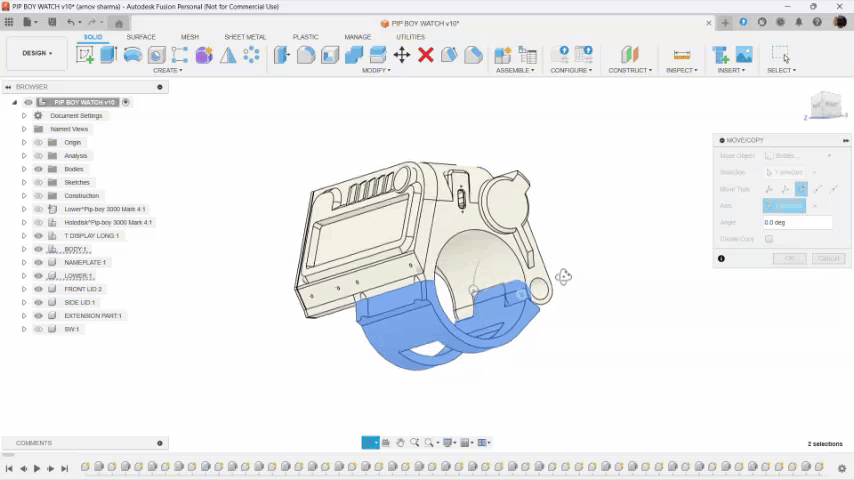
Task: Select the Lower^Pip-boy 3000 Mark 4:1 item
Action: 105,209
